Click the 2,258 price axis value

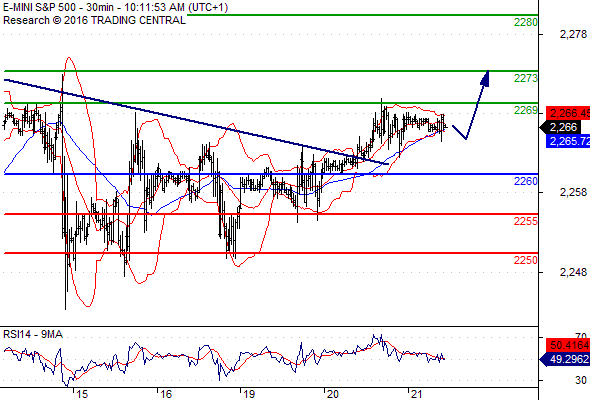coord(573,192)
